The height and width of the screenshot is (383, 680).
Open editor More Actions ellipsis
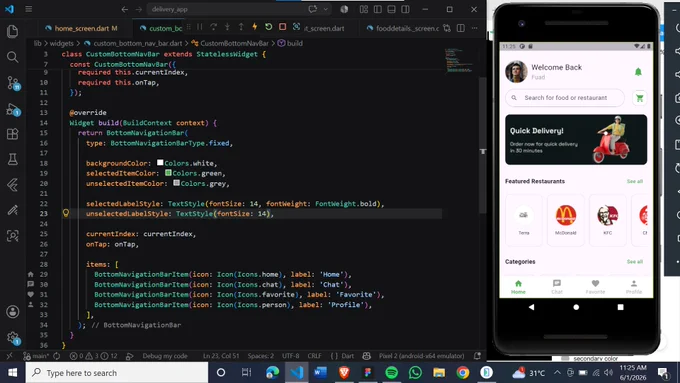(x=474, y=28)
